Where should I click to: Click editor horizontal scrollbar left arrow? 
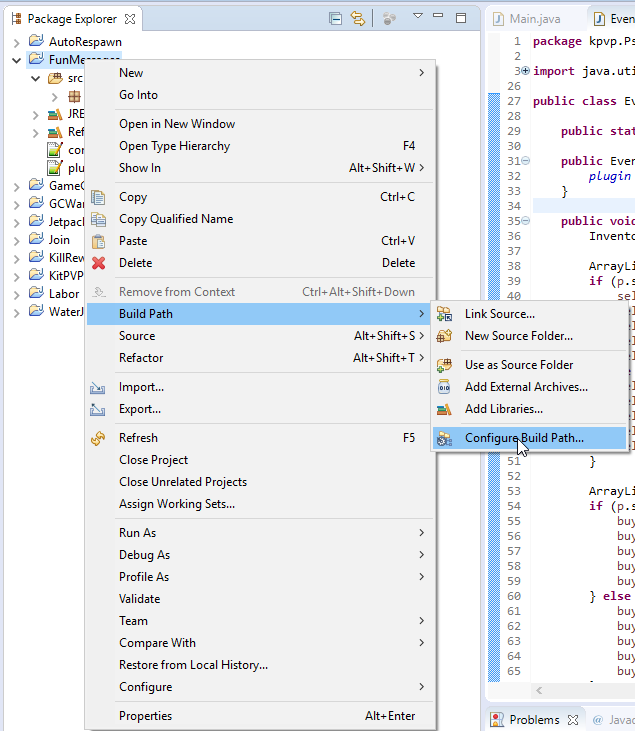pos(539,690)
